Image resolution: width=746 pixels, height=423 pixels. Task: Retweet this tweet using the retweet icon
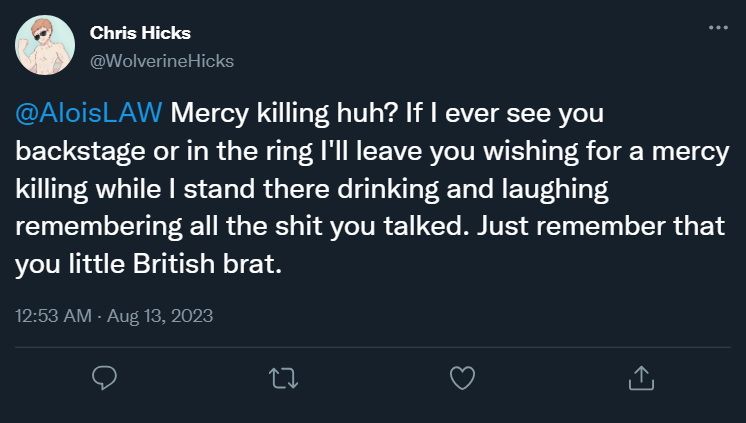(283, 378)
